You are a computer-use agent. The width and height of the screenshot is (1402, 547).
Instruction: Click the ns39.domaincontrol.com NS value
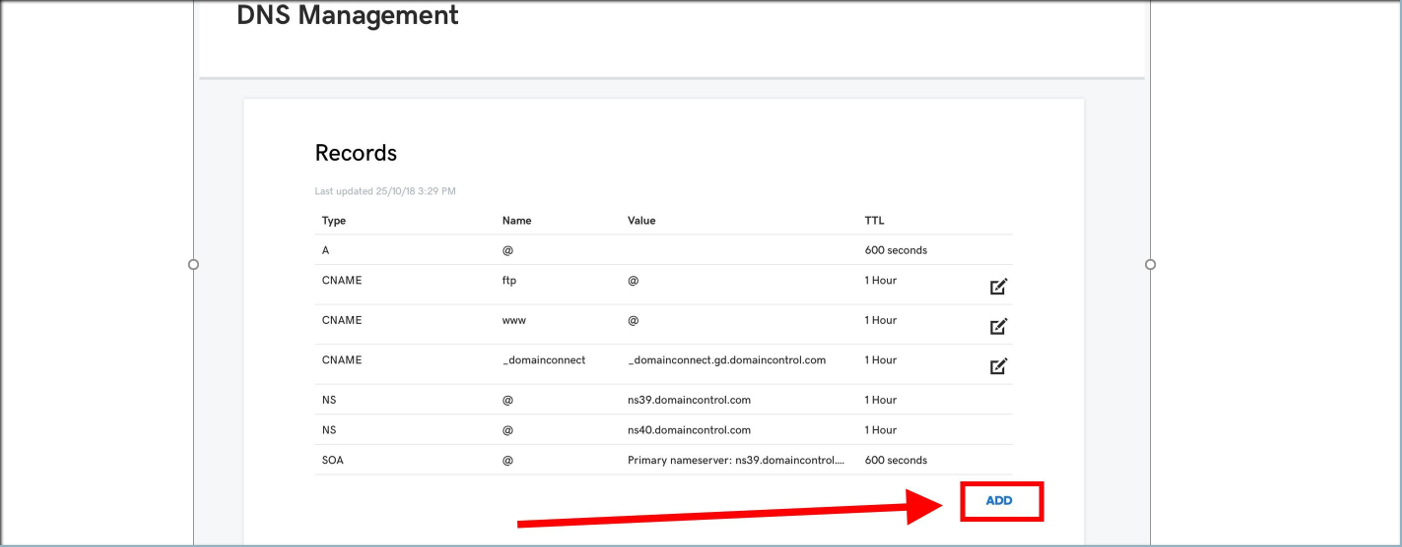689,400
